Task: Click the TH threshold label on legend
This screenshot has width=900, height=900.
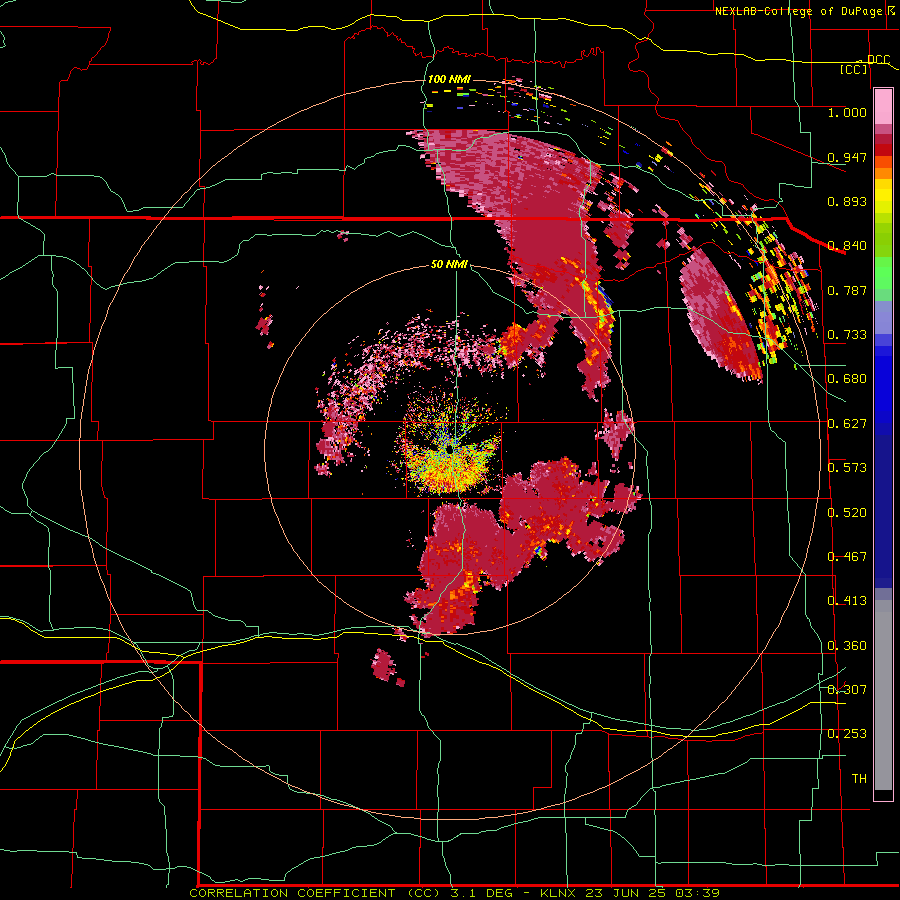Action: pyautogui.click(x=859, y=779)
